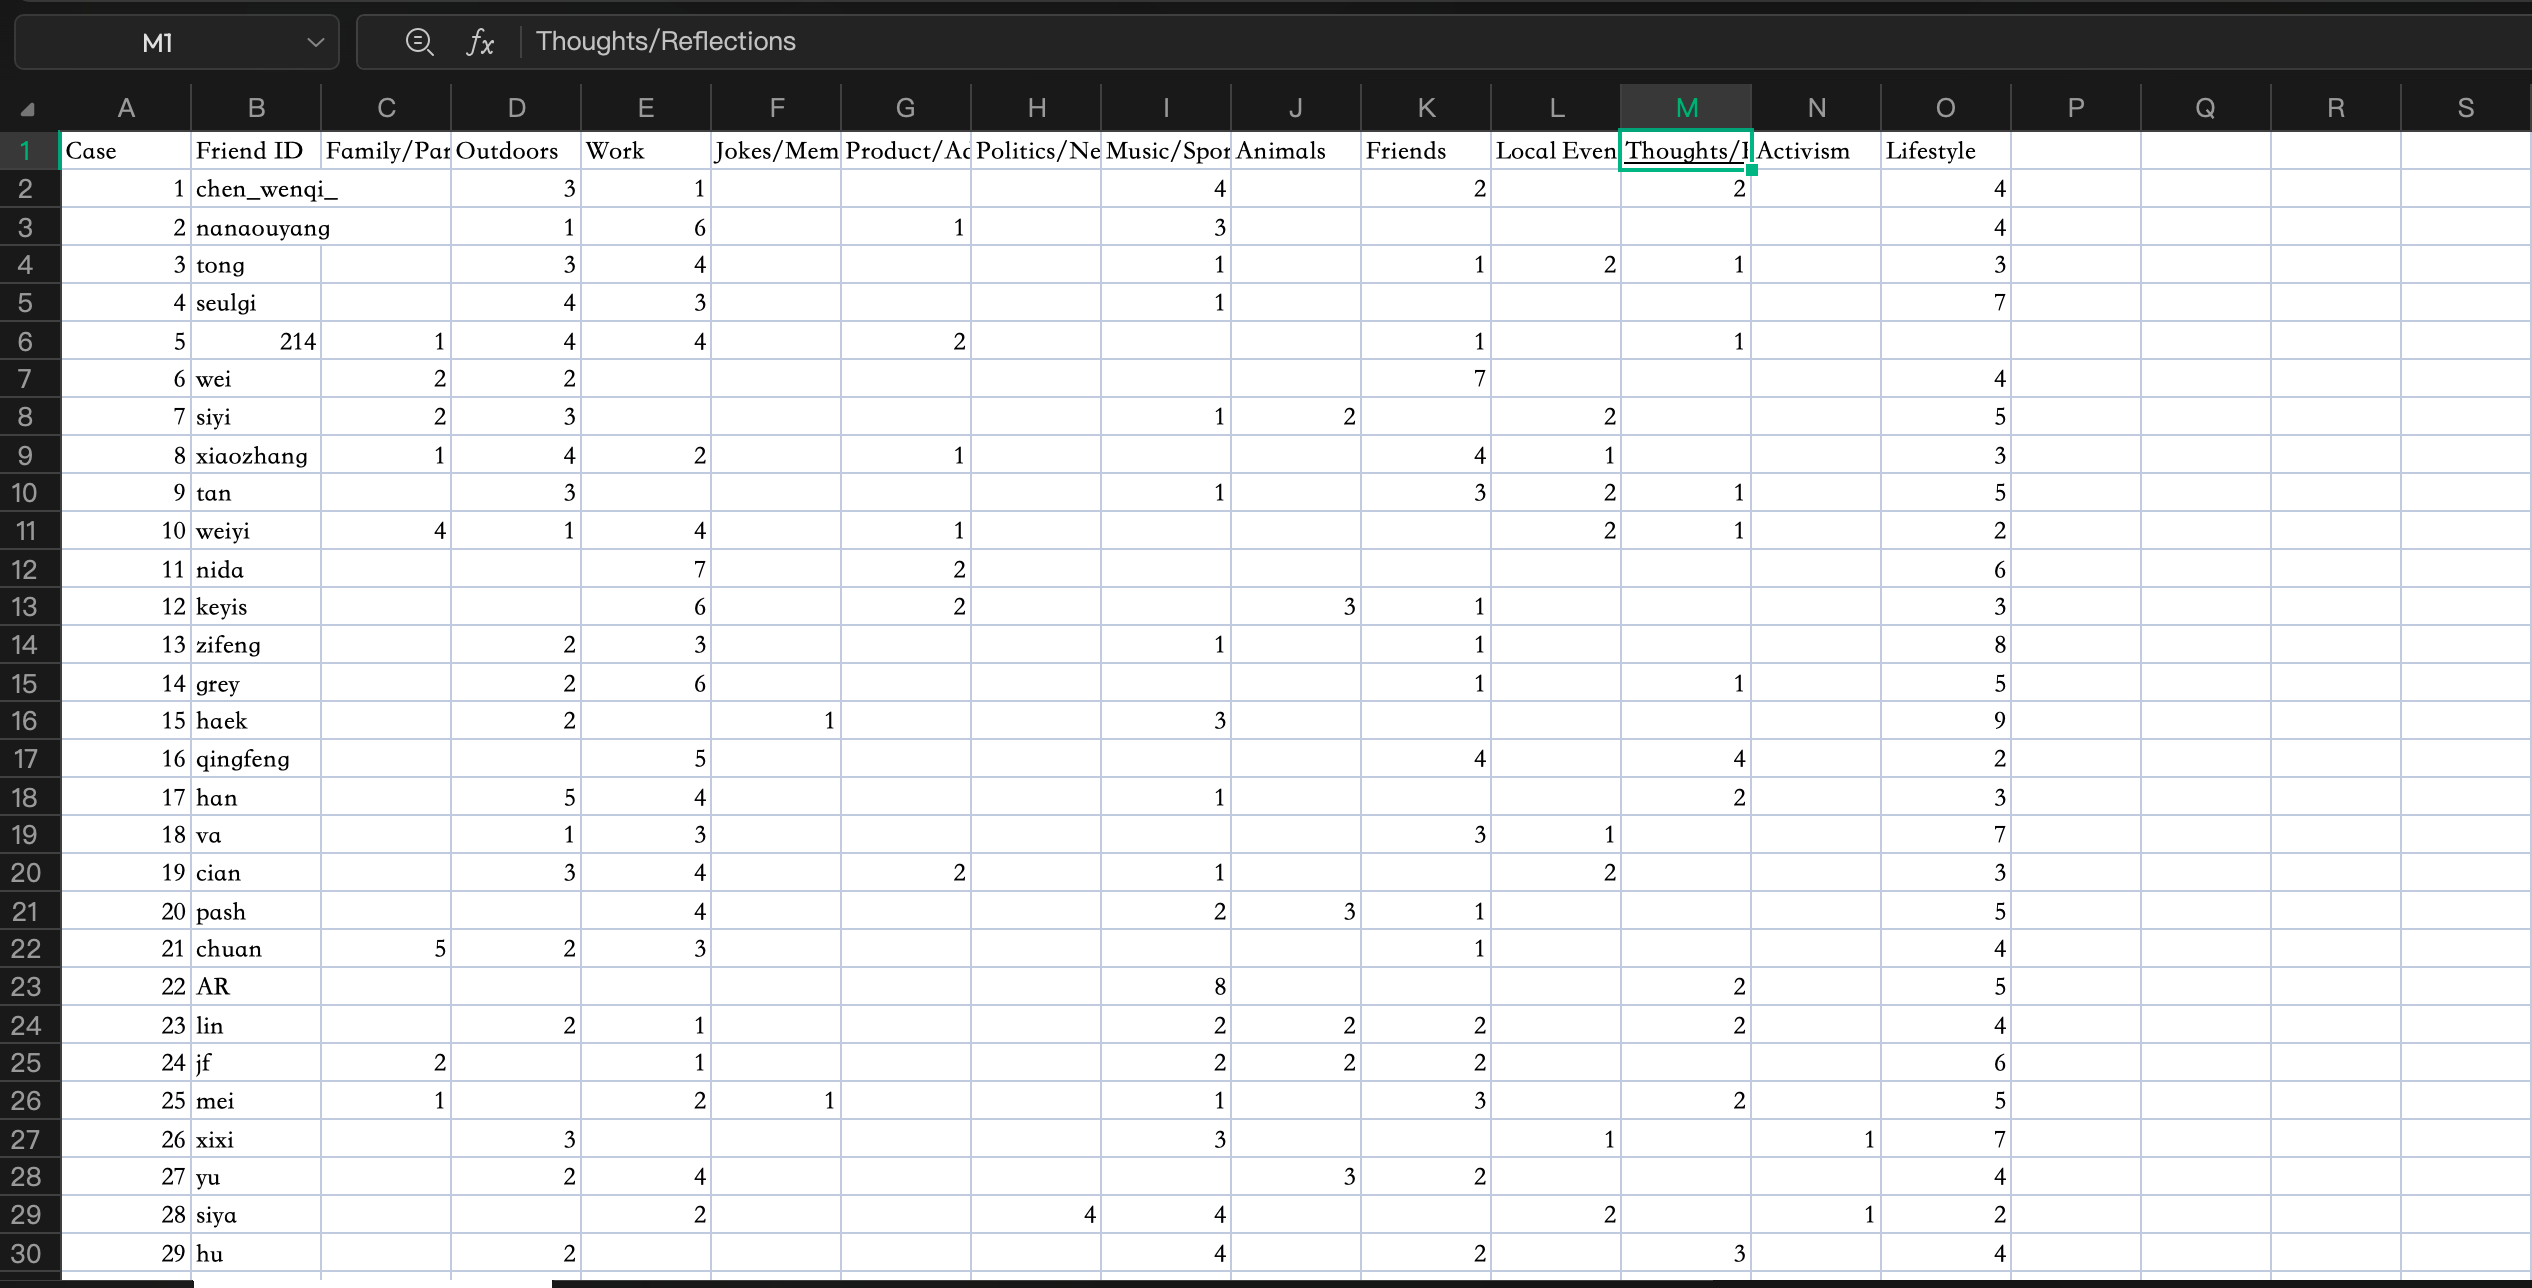Select column A header

coord(126,108)
